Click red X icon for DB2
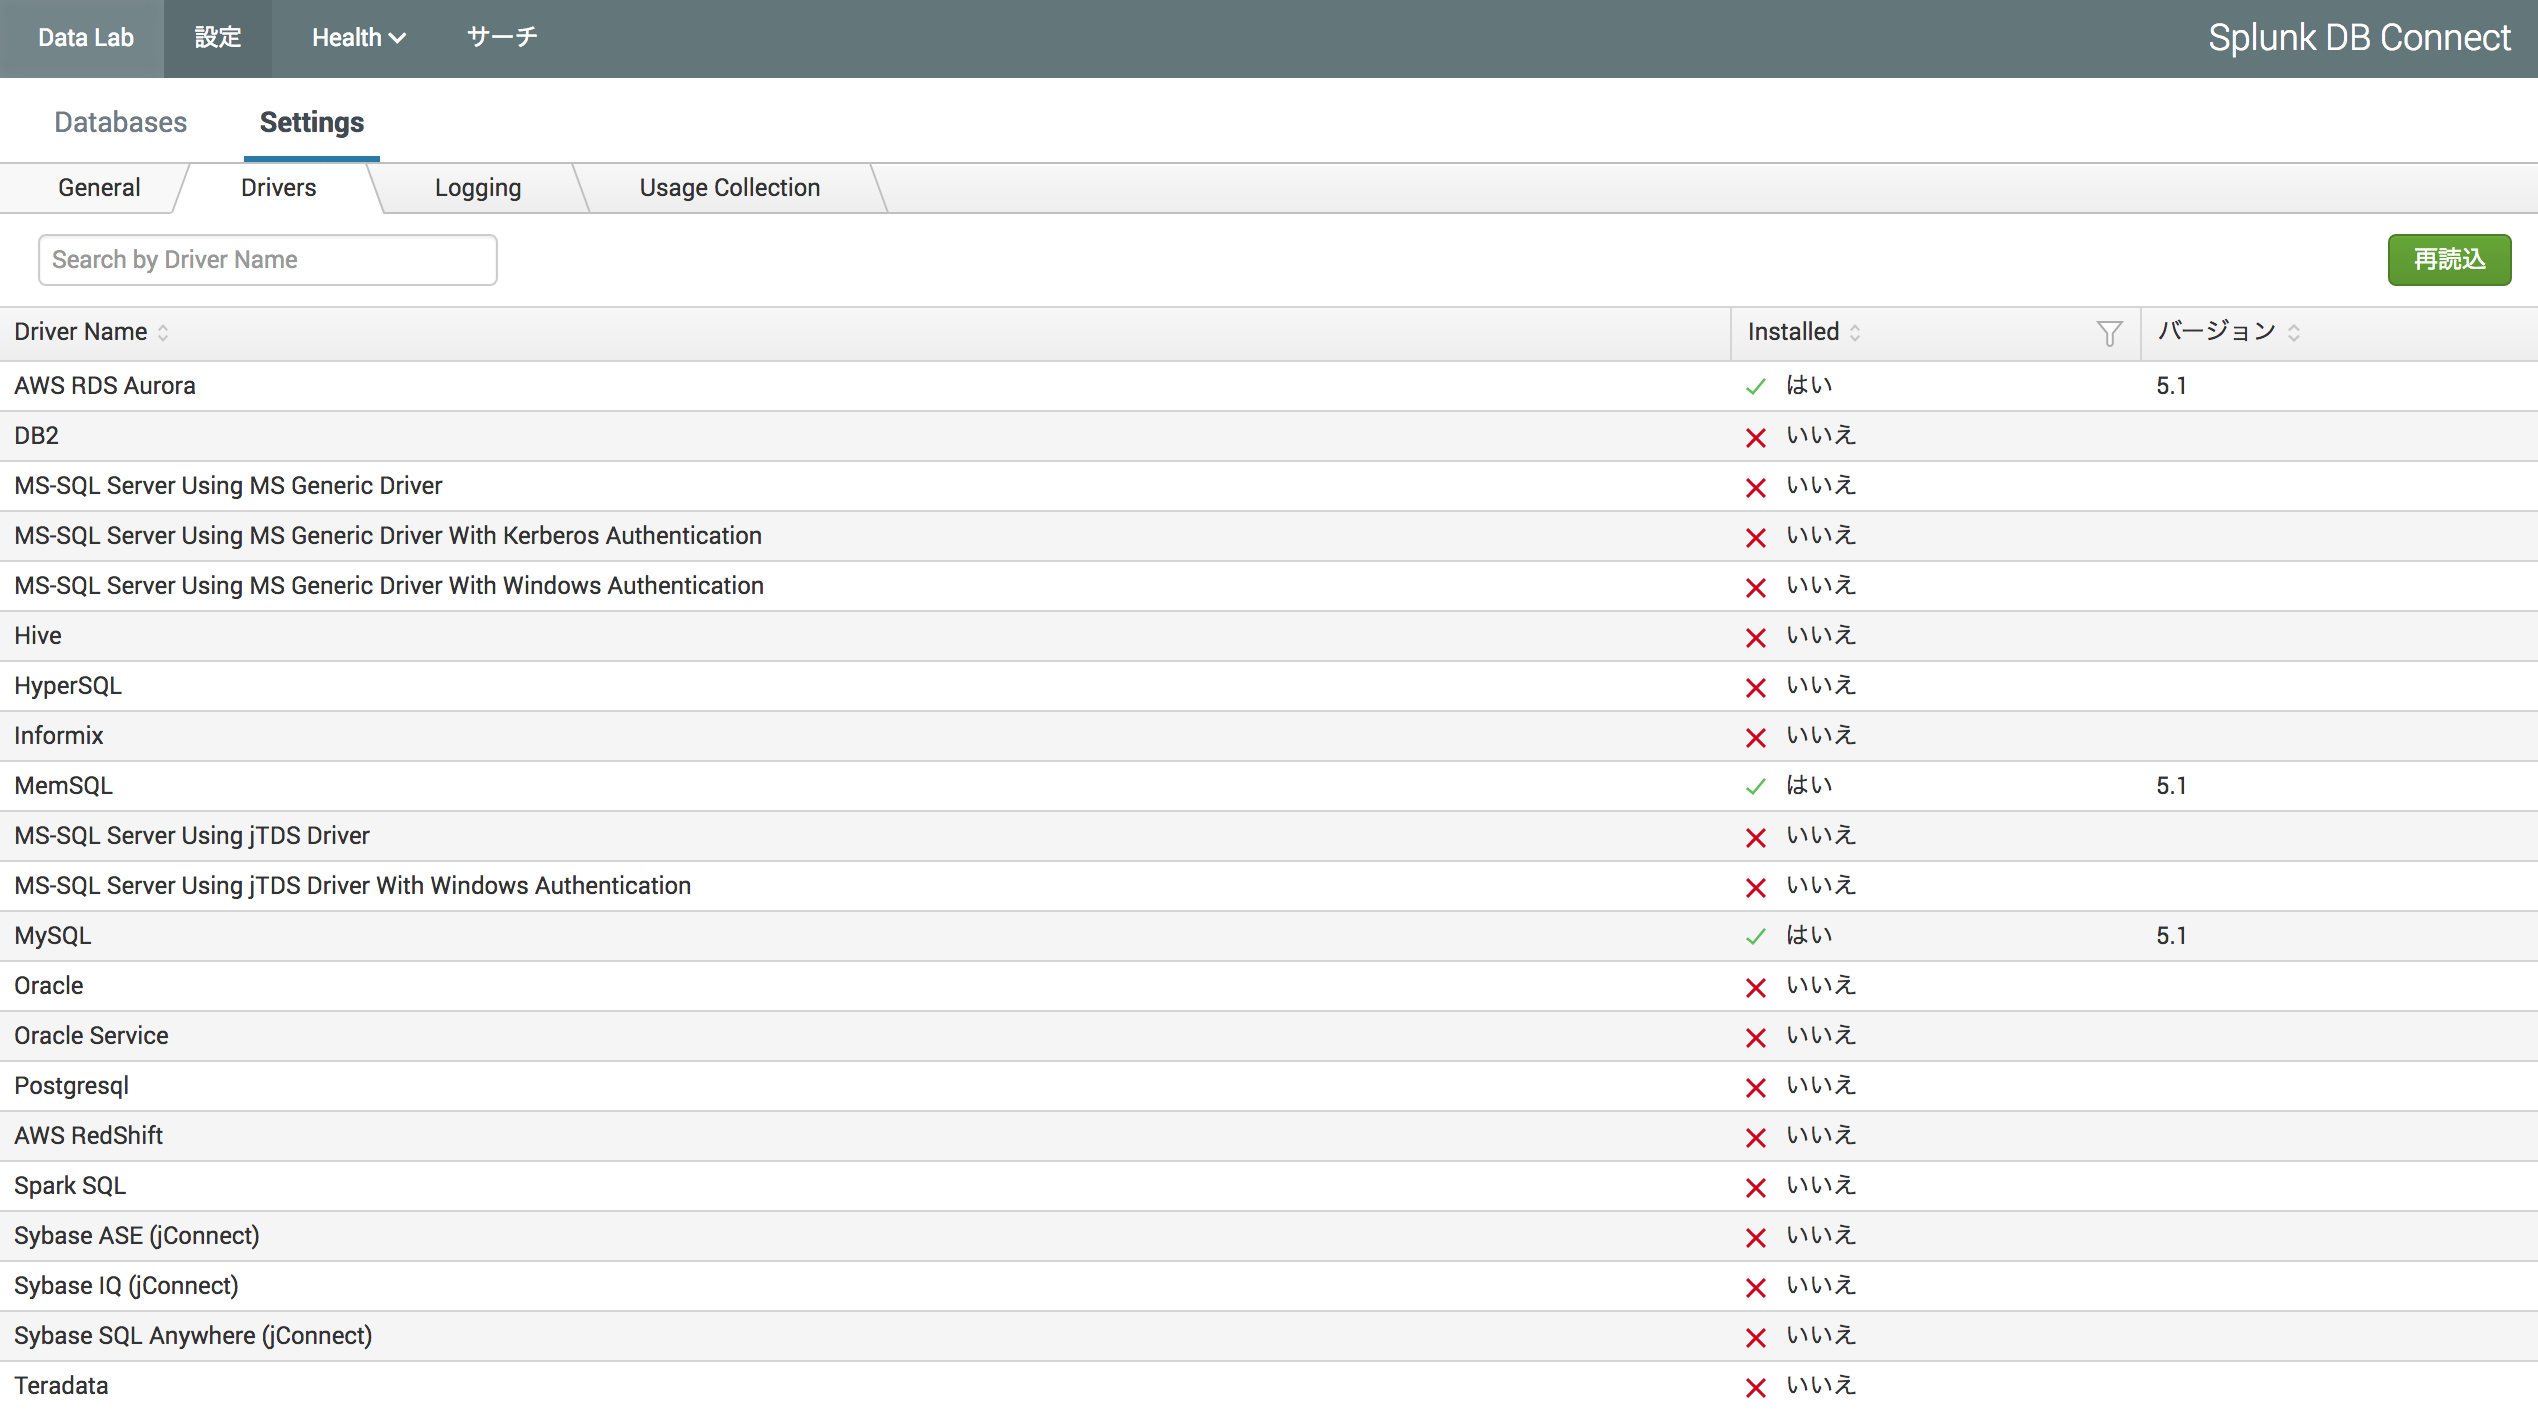This screenshot has width=2538, height=1418. (1755, 437)
